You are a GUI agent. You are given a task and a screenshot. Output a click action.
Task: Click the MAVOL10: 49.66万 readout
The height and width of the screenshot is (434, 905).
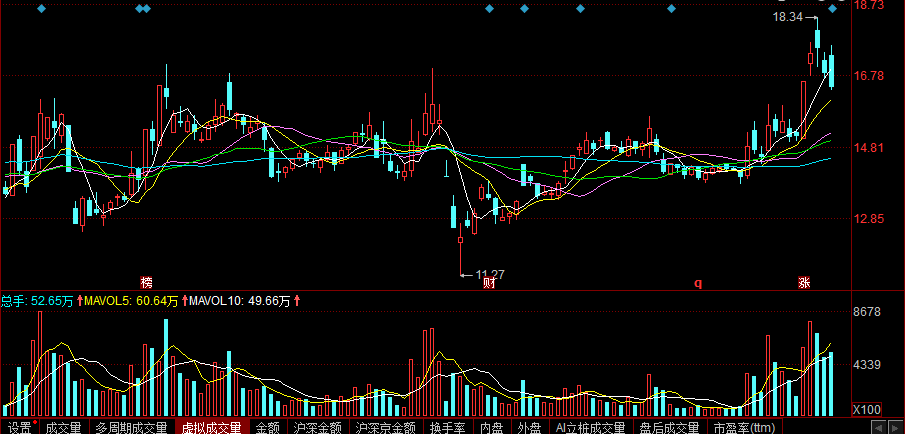(240, 301)
